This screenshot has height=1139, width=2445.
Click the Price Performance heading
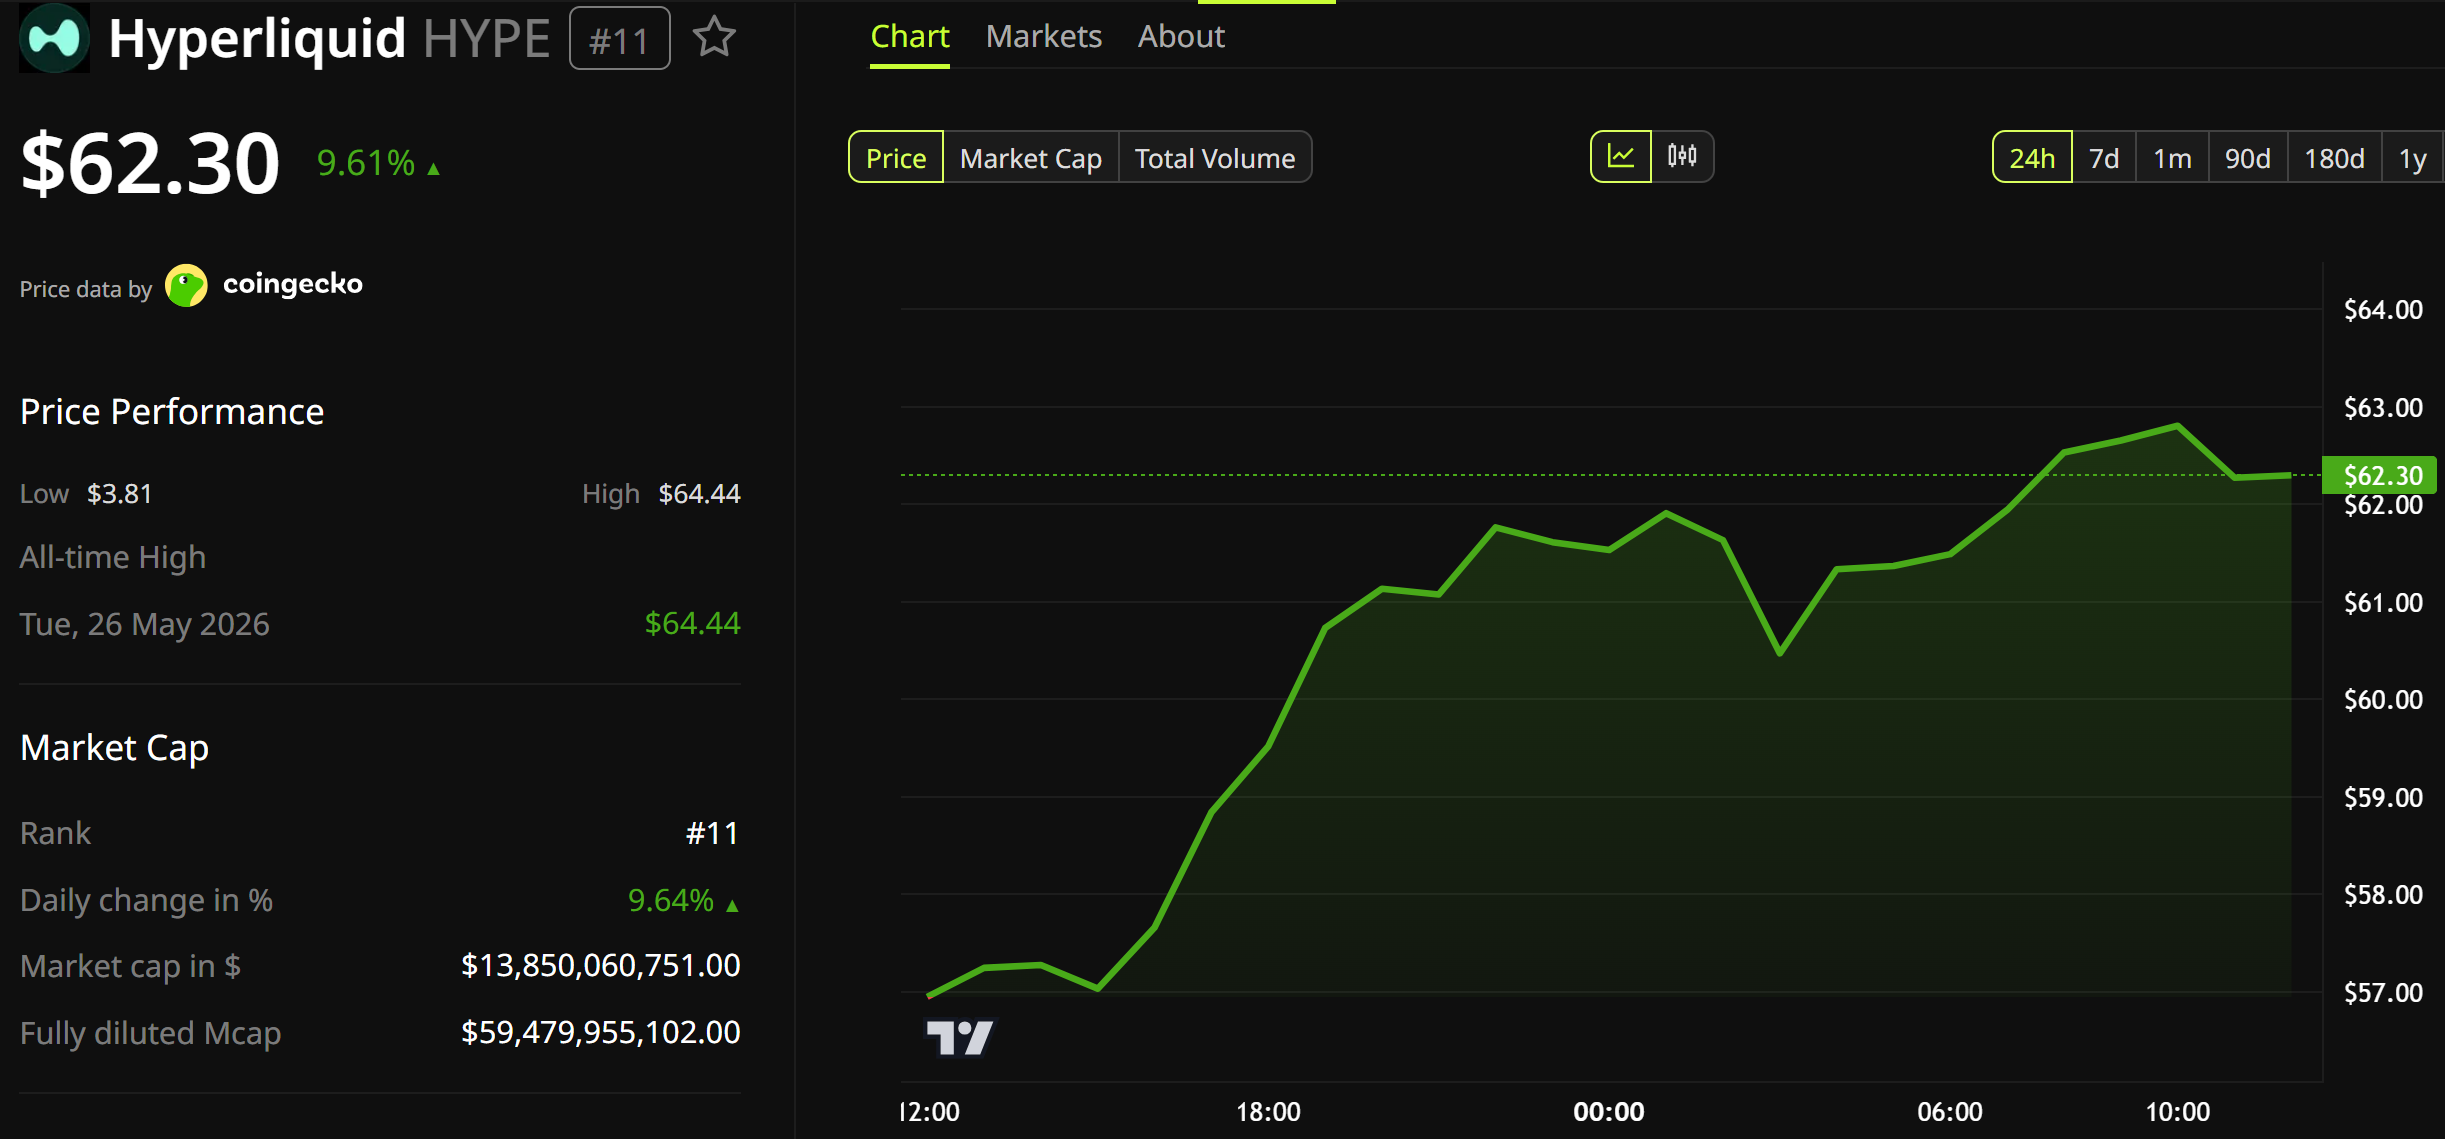[172, 412]
